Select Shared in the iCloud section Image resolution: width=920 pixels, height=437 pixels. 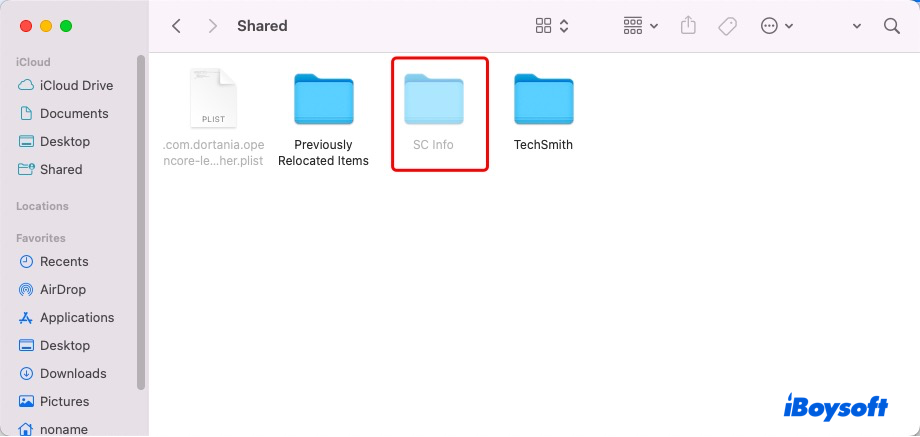coord(60,169)
